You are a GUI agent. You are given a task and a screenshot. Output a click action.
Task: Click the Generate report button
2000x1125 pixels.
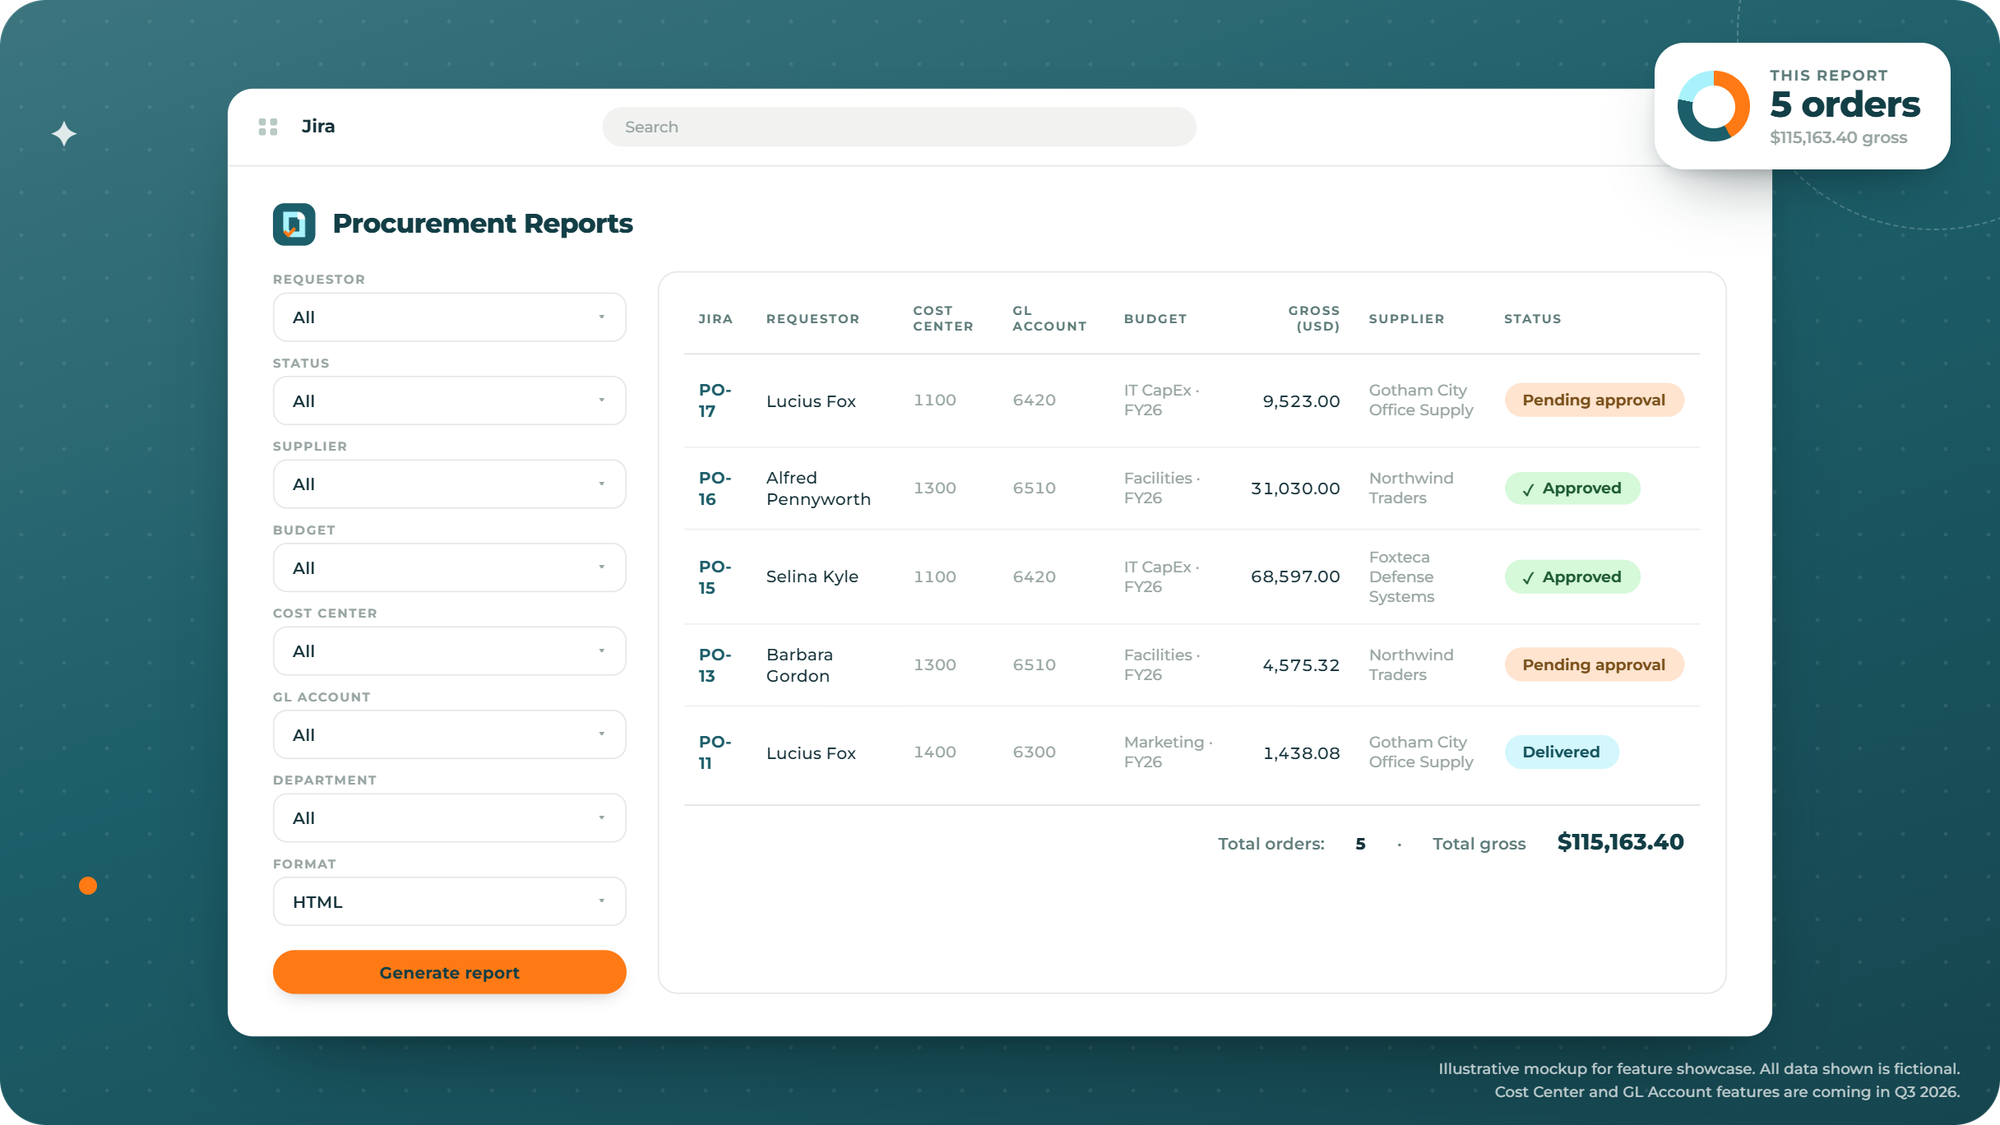(x=449, y=972)
